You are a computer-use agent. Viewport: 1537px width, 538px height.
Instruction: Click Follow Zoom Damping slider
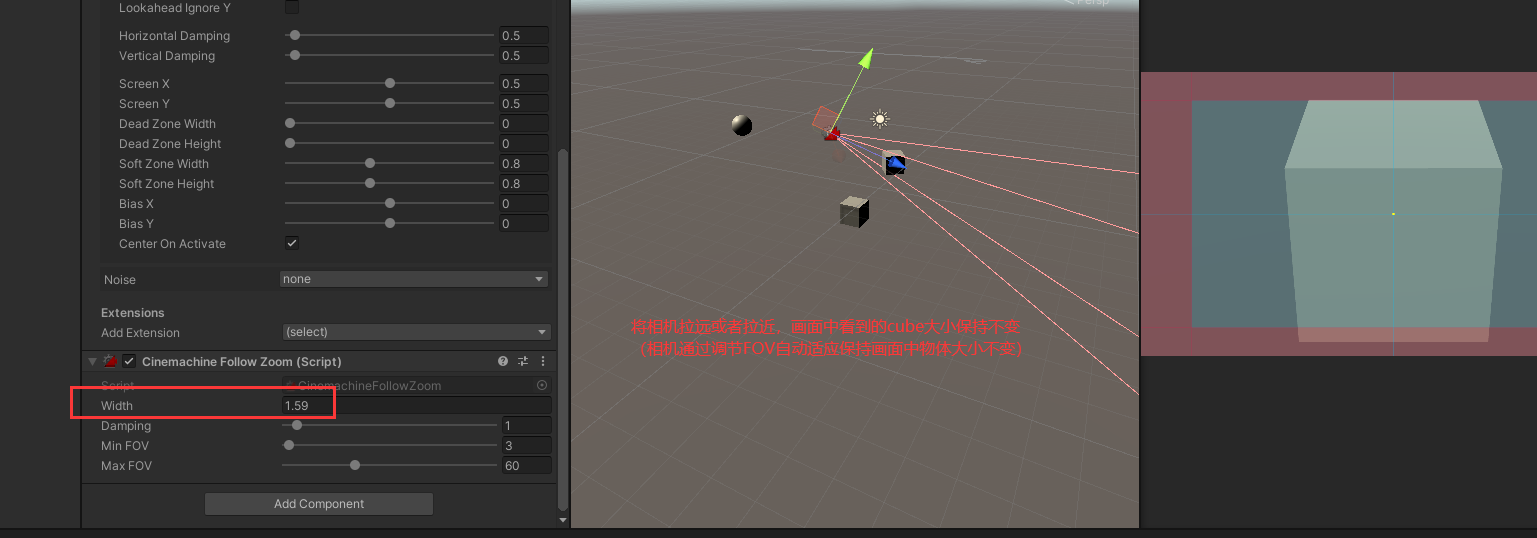pyautogui.click(x=390, y=425)
